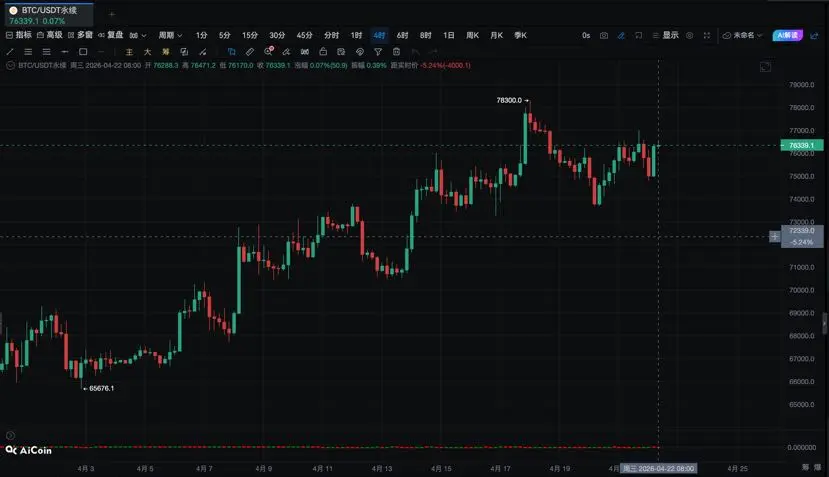Viewport: 829px width, 477px height.
Task: Expand chart pane with corner icon
Action: [765, 67]
